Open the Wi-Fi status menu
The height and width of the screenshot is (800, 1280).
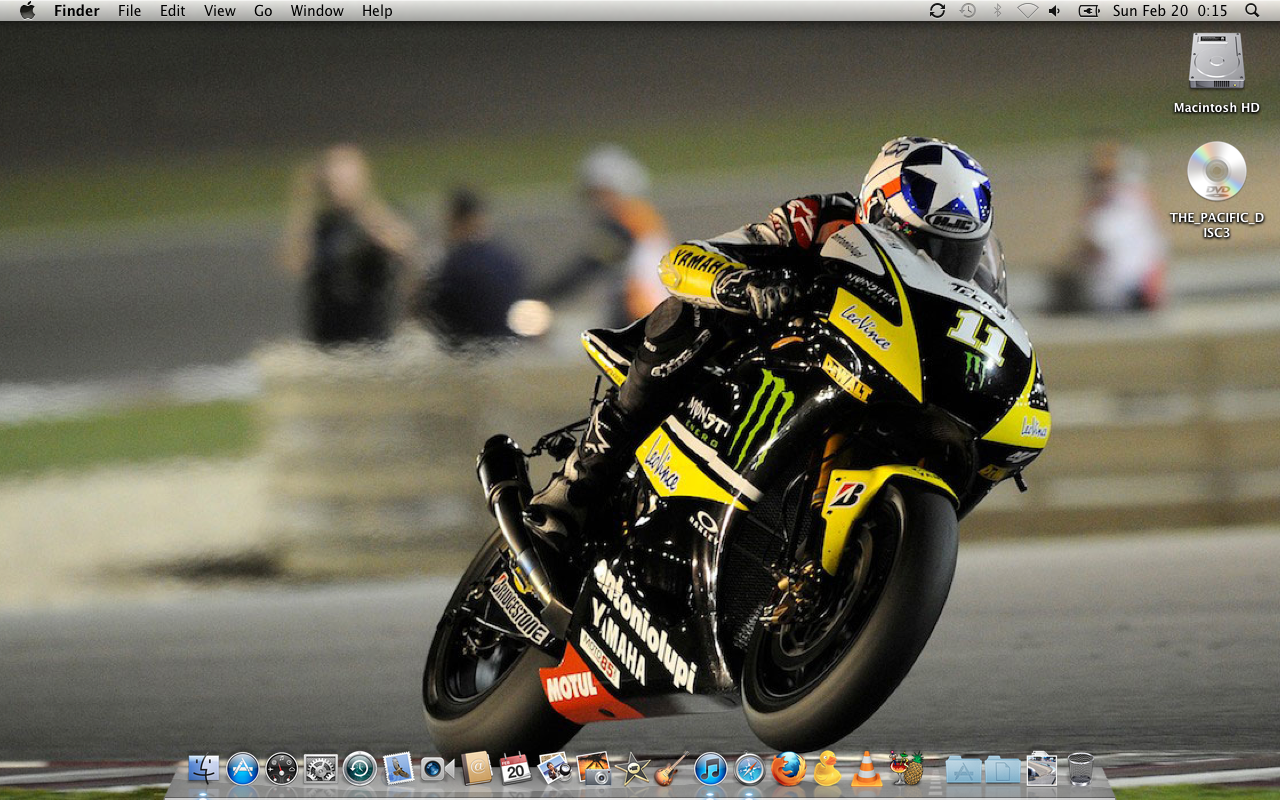[x=1027, y=10]
